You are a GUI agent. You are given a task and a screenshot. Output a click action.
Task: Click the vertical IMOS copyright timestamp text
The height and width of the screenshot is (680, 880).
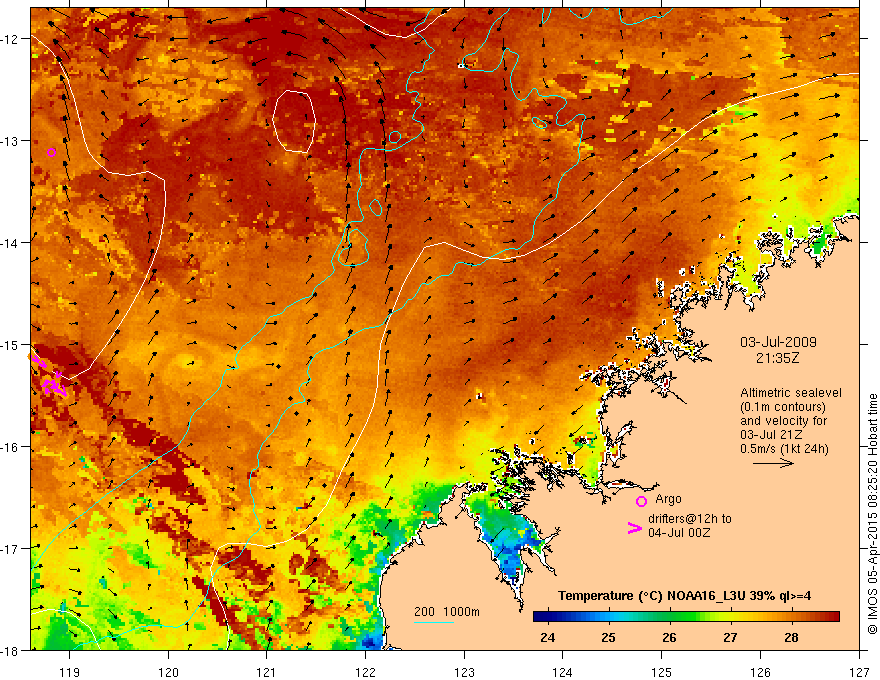(872, 513)
